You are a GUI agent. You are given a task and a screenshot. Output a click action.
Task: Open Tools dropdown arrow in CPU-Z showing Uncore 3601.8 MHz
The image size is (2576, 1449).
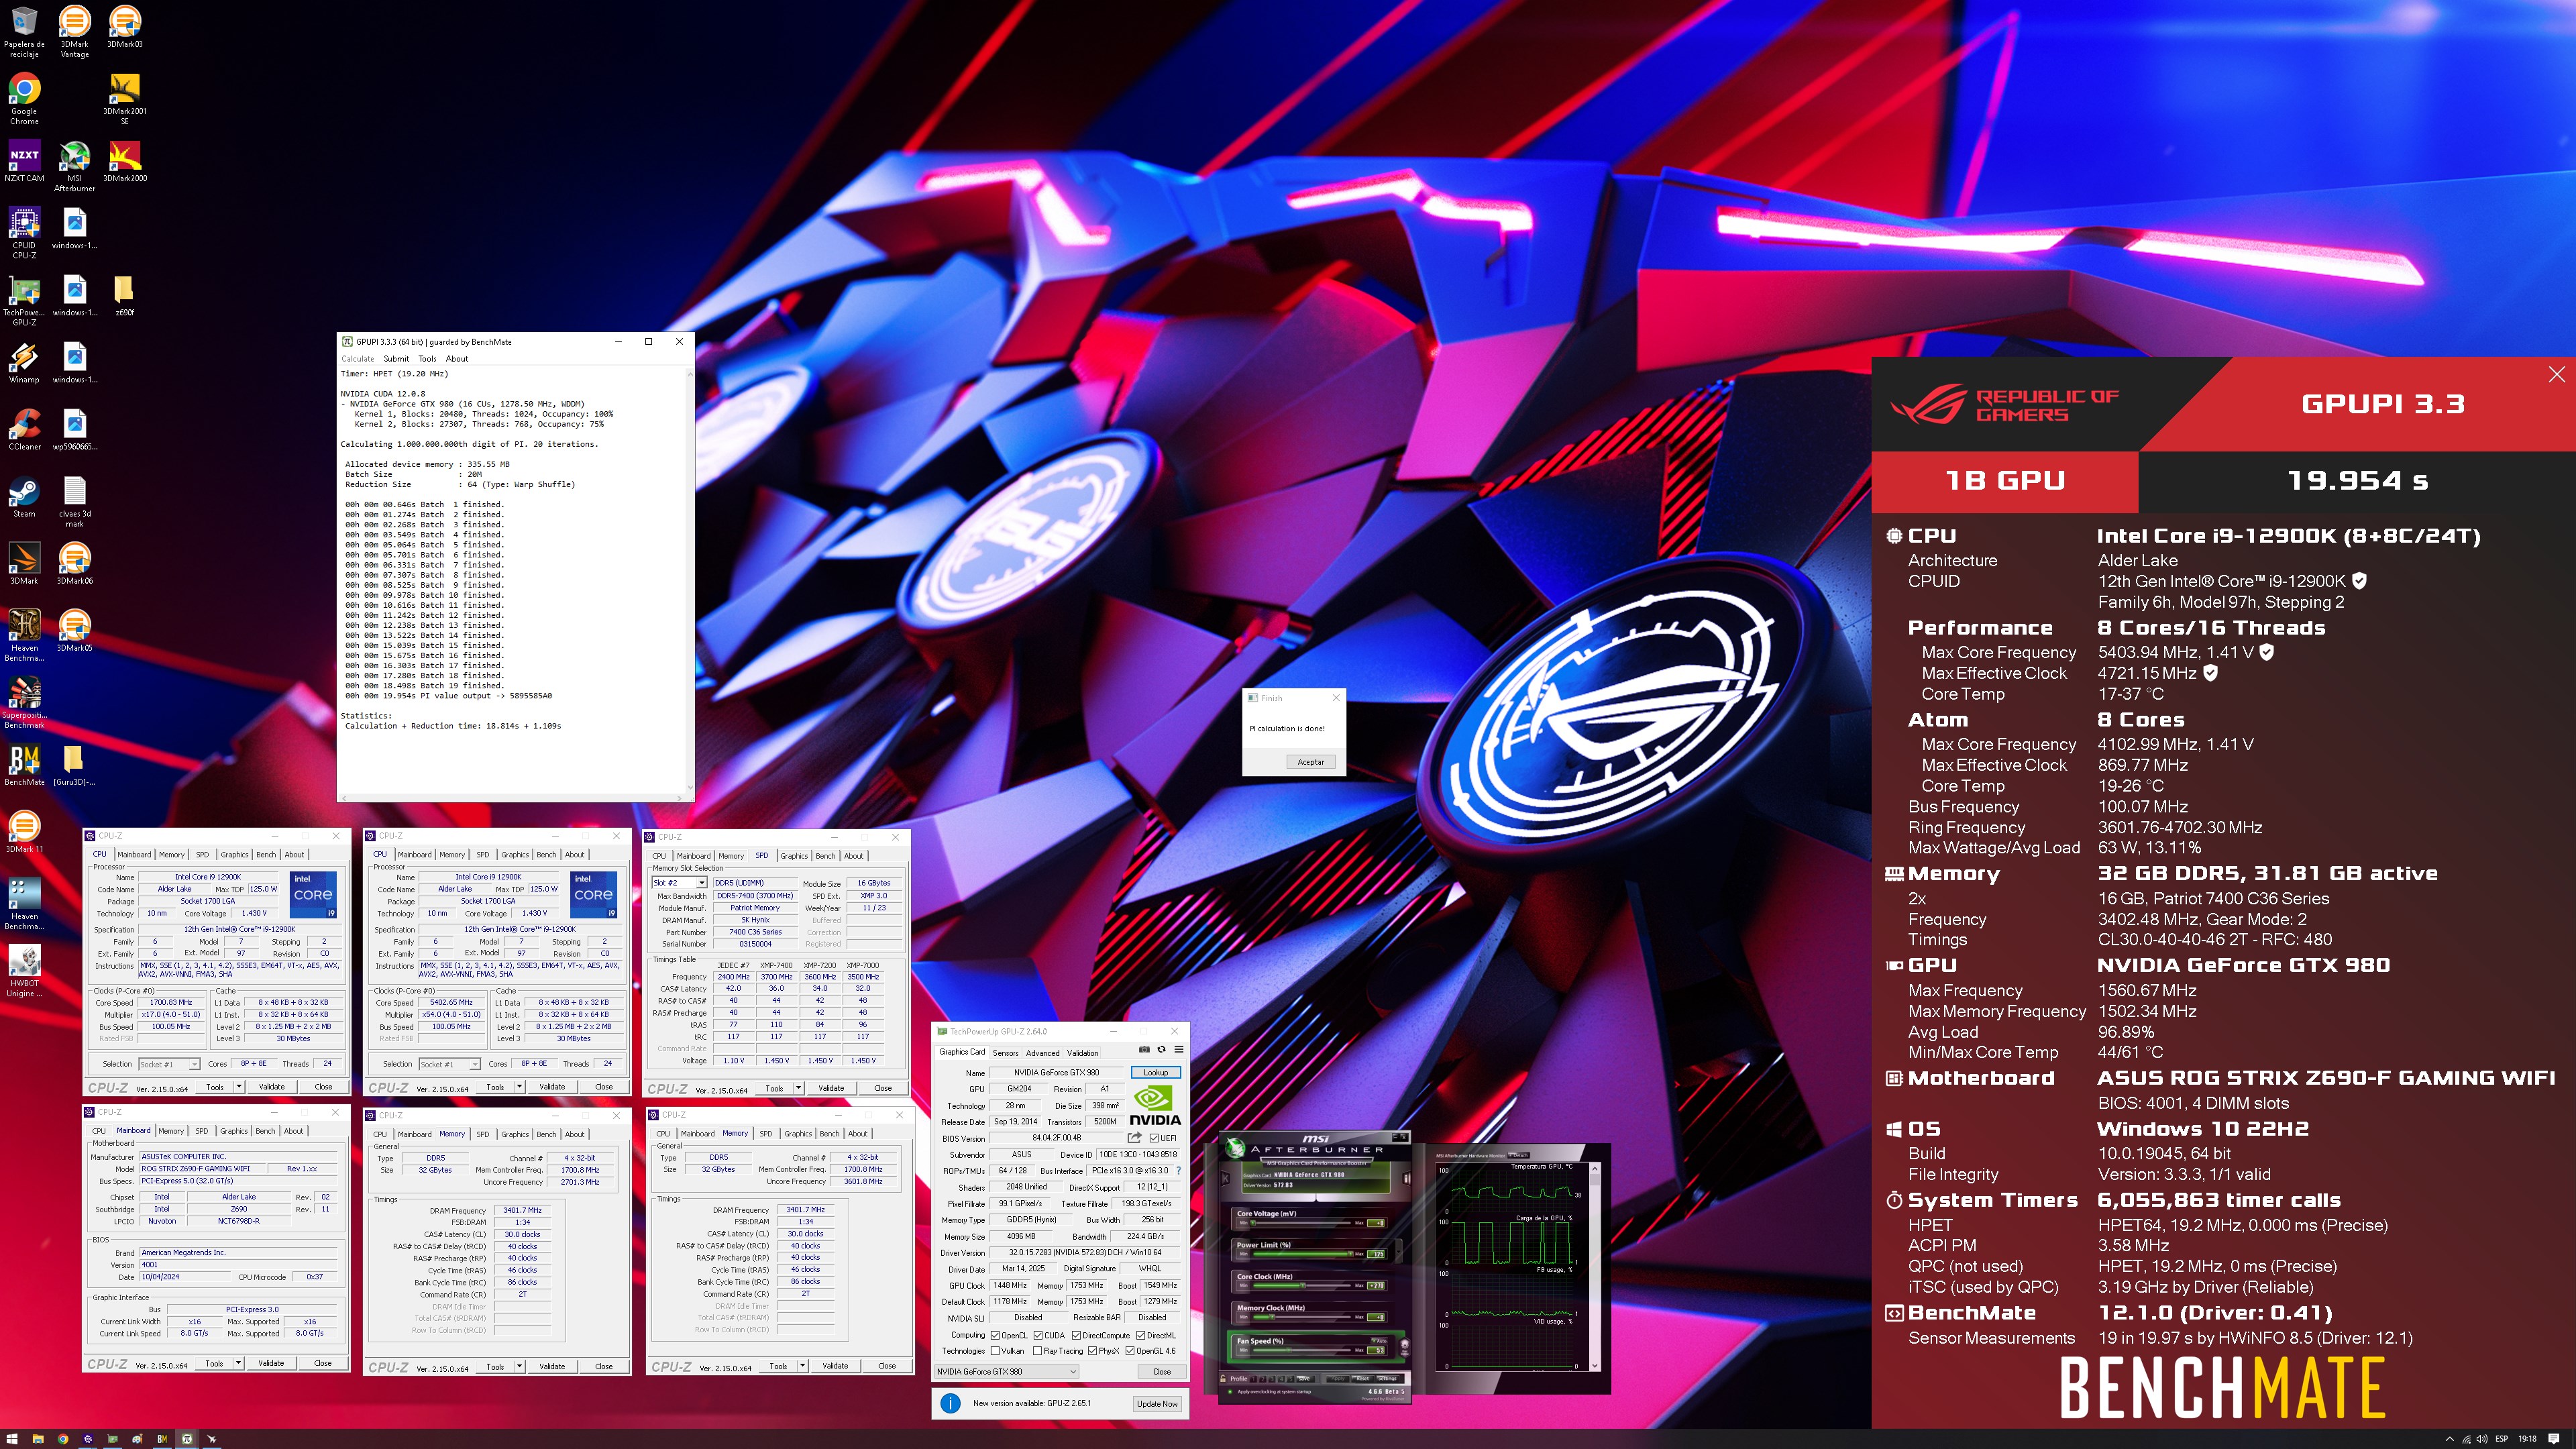click(803, 1365)
